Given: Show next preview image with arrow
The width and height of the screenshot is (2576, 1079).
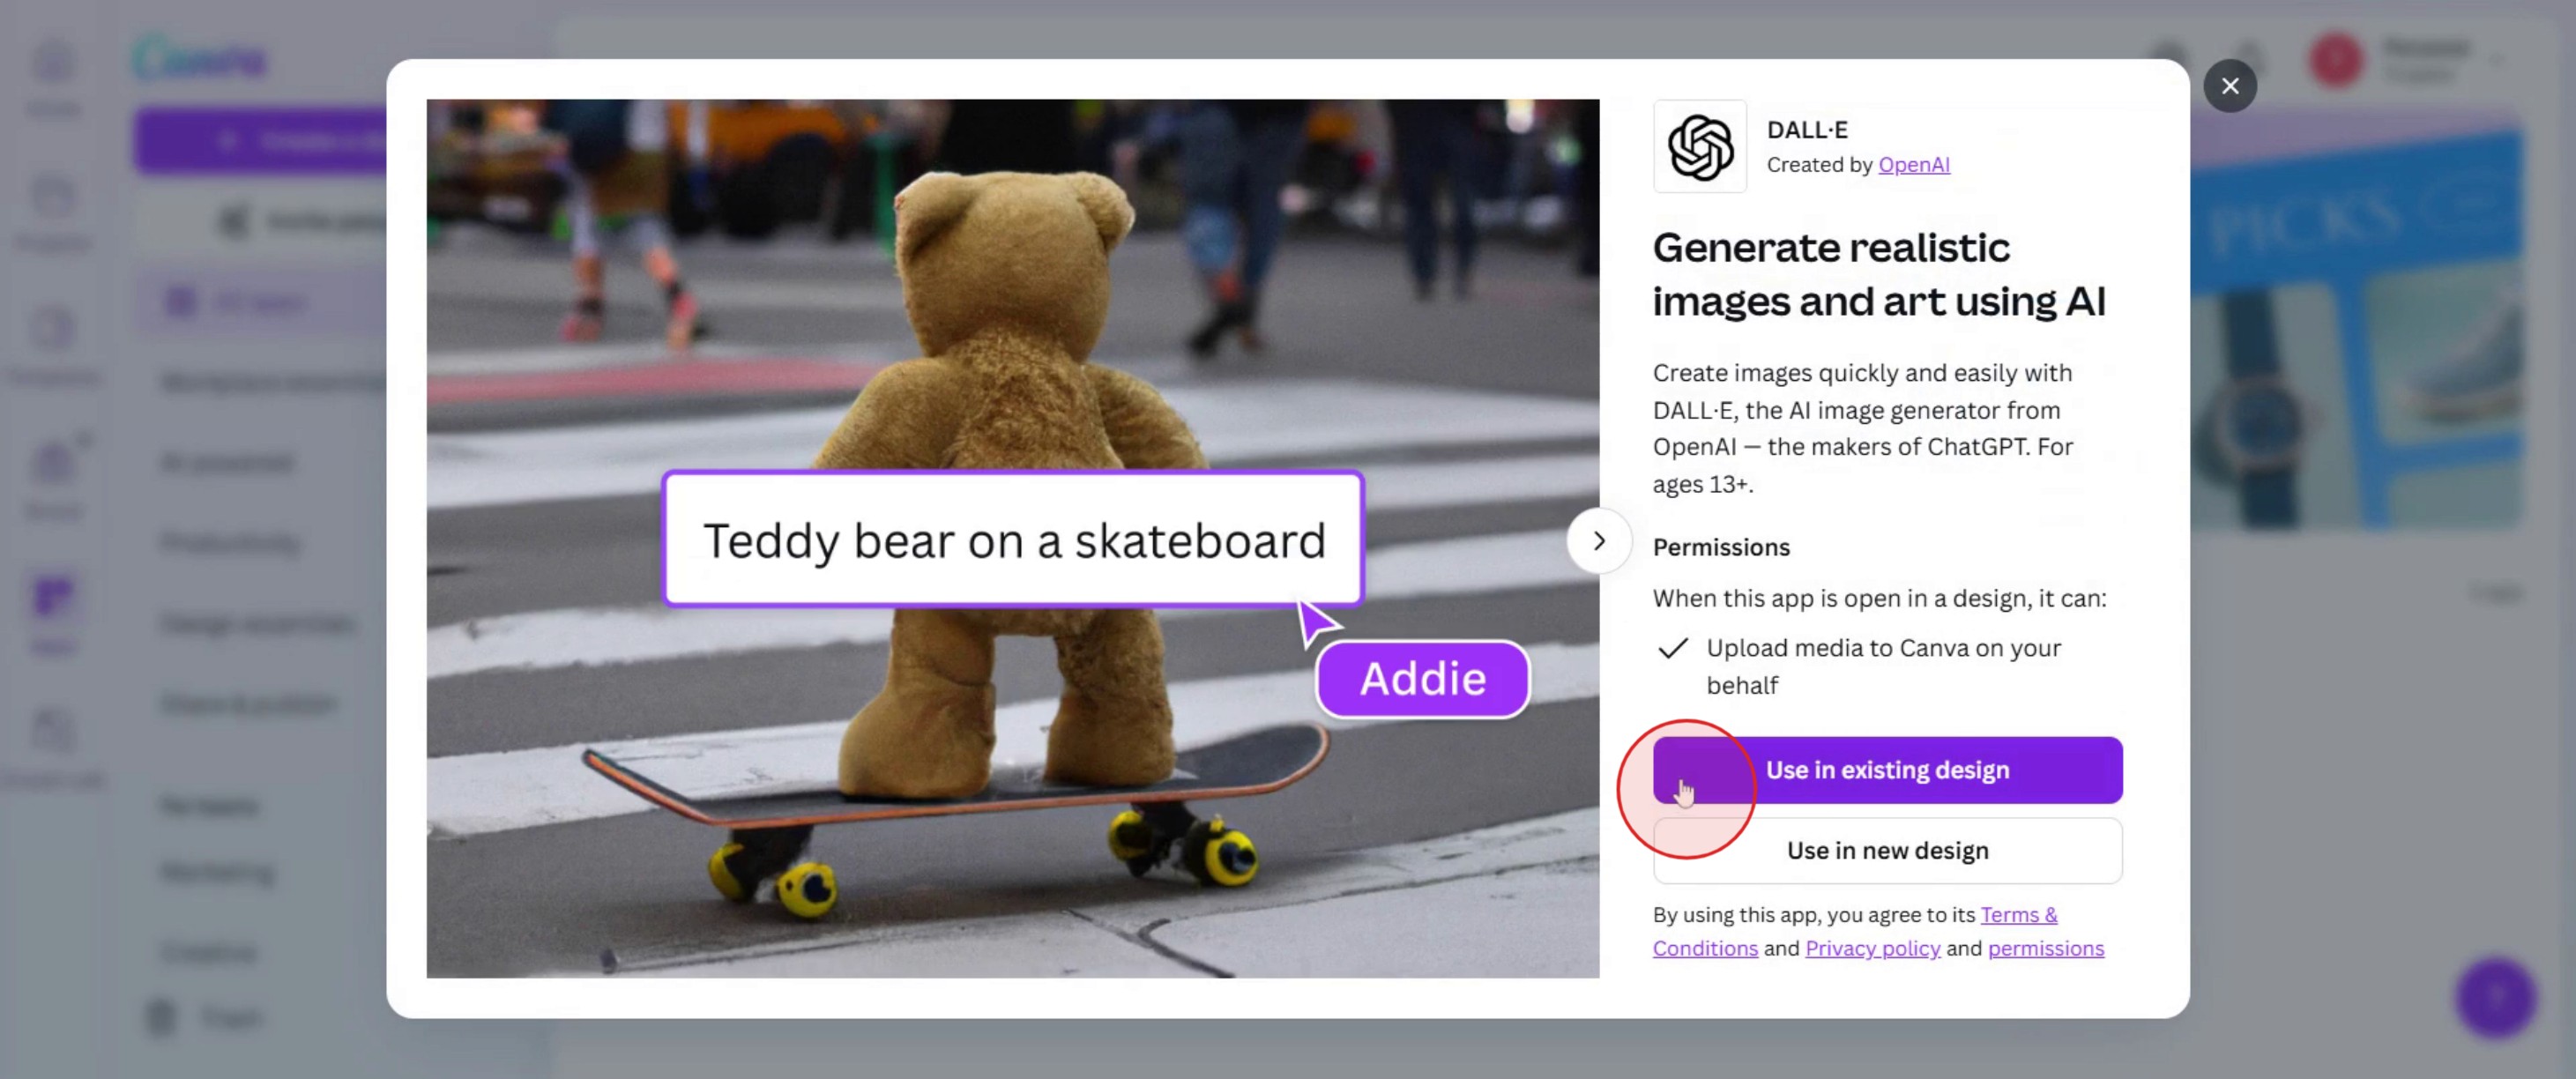Looking at the screenshot, I should [1599, 541].
